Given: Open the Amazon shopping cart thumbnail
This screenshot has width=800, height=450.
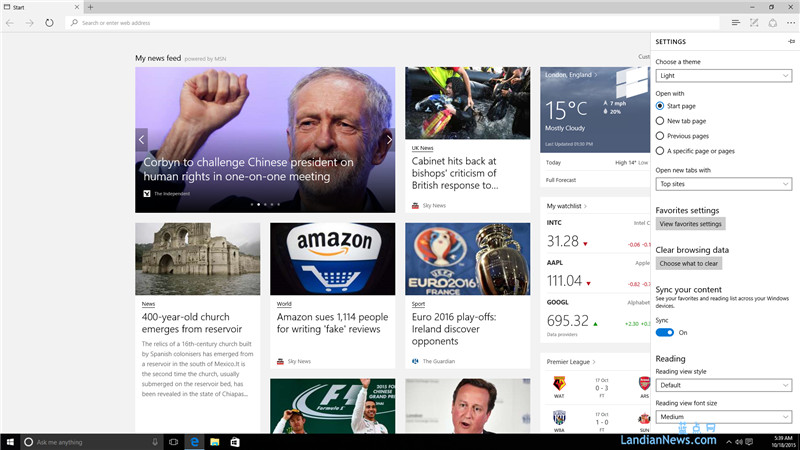Looking at the screenshot, I should point(333,259).
